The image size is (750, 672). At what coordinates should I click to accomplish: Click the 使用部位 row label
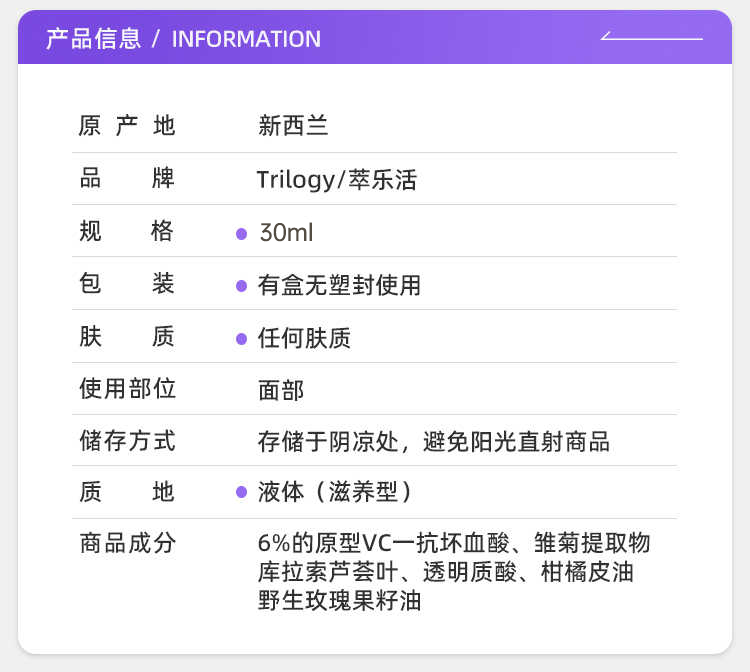[127, 389]
